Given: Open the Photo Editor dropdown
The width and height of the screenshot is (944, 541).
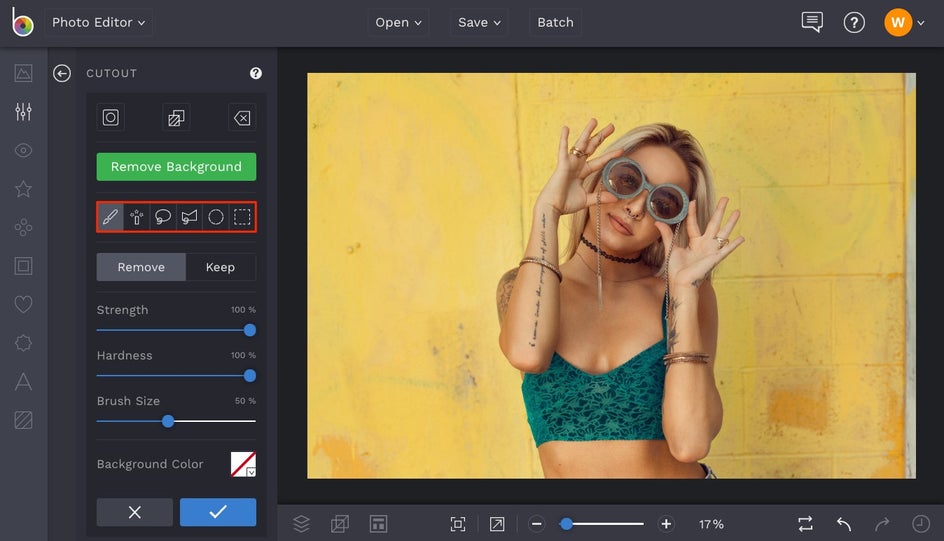Looking at the screenshot, I should [x=98, y=22].
